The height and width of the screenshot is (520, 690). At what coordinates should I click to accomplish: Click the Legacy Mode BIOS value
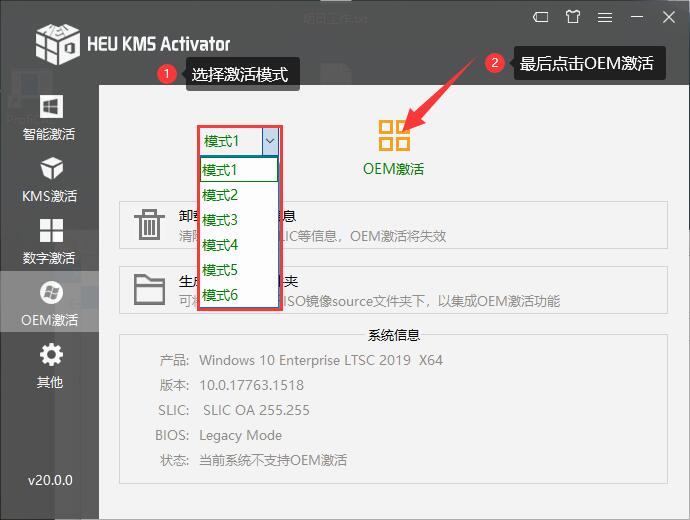click(240, 436)
